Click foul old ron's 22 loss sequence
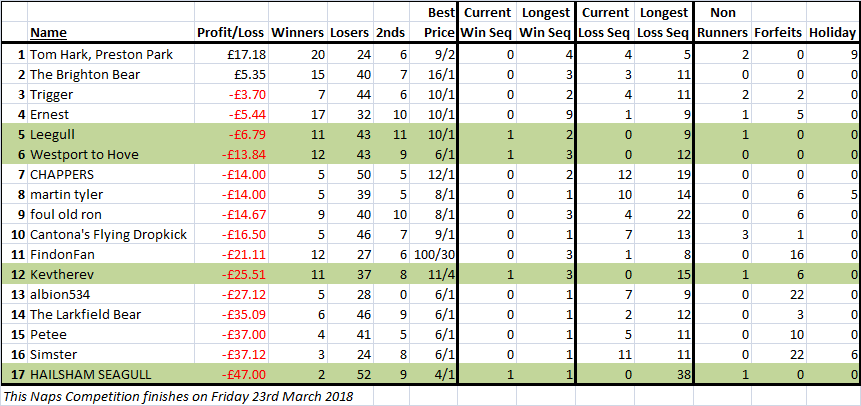This screenshot has height=406, width=861. pyautogui.click(x=664, y=215)
